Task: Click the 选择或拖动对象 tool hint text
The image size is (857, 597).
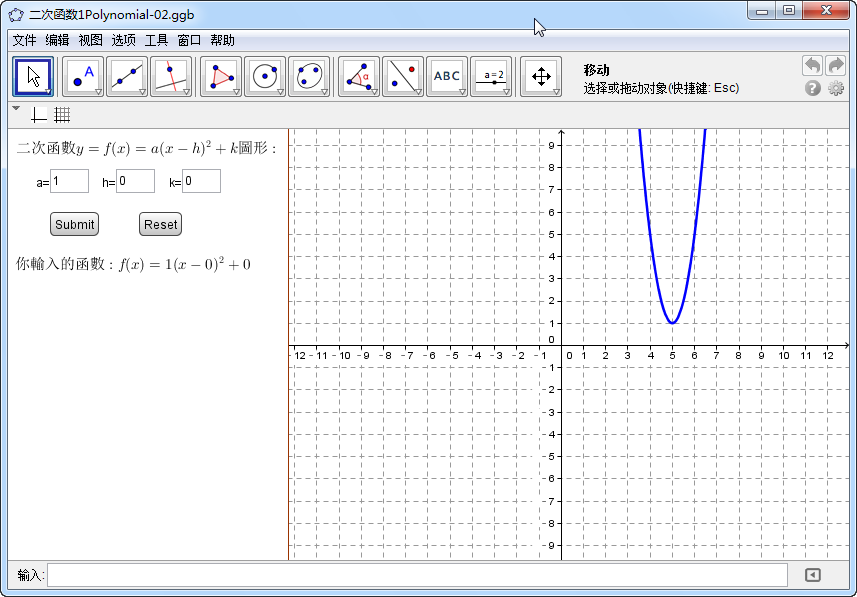Action: tap(661, 88)
